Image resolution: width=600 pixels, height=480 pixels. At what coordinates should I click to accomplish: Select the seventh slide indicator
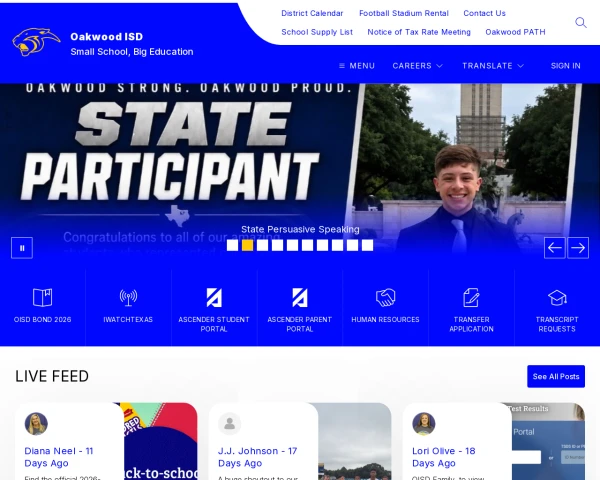click(322, 245)
